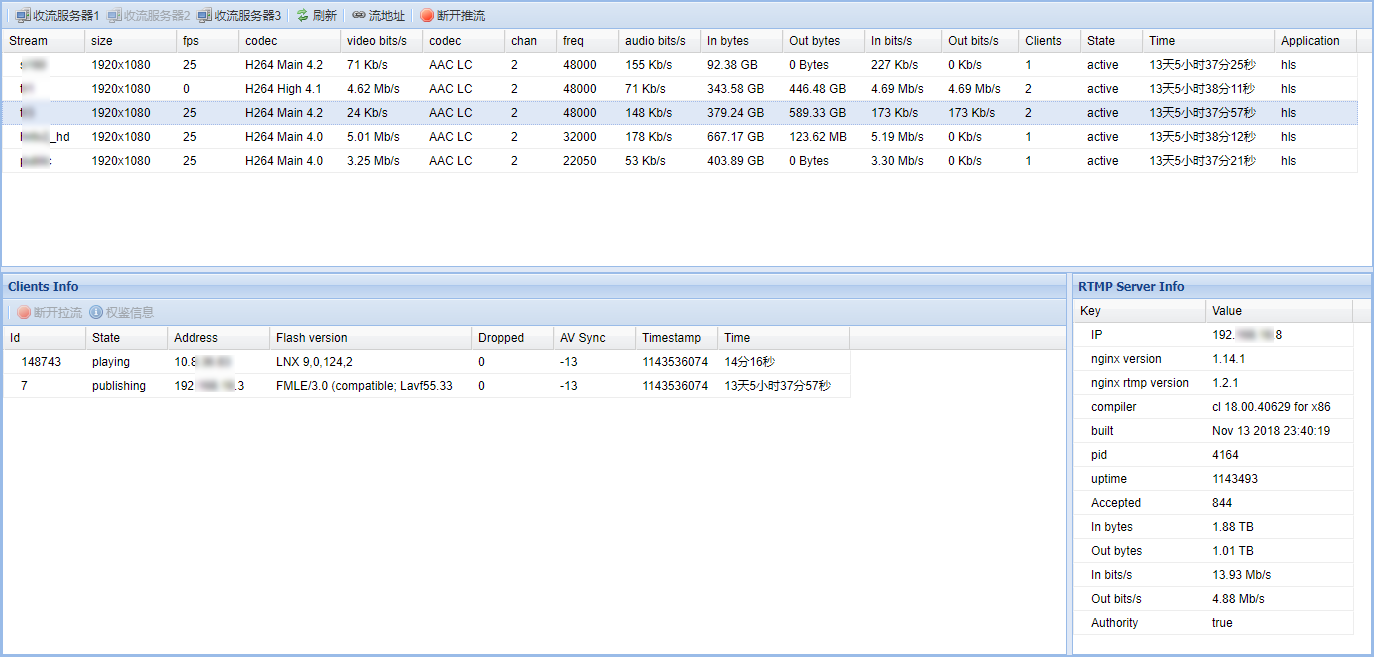The height and width of the screenshot is (657, 1374).
Task: Open 权鉴信息 info icon
Action: coord(96,313)
